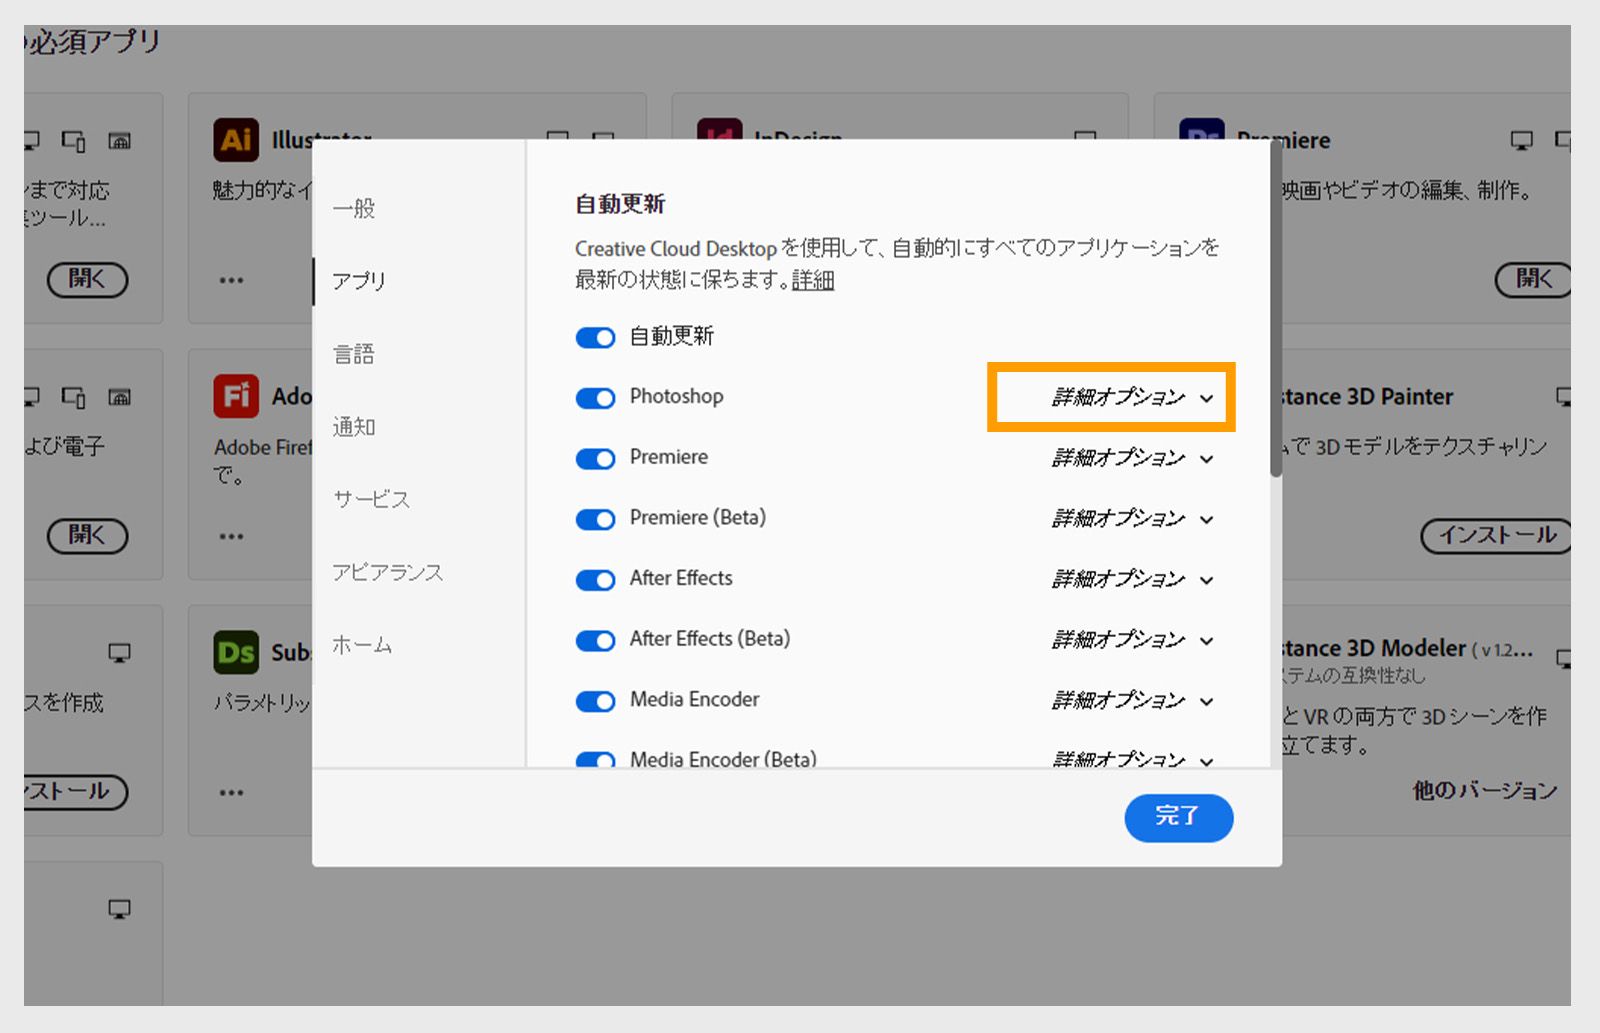1600x1033 pixels.
Task: Click the 完了 button
Action: coord(1179,817)
